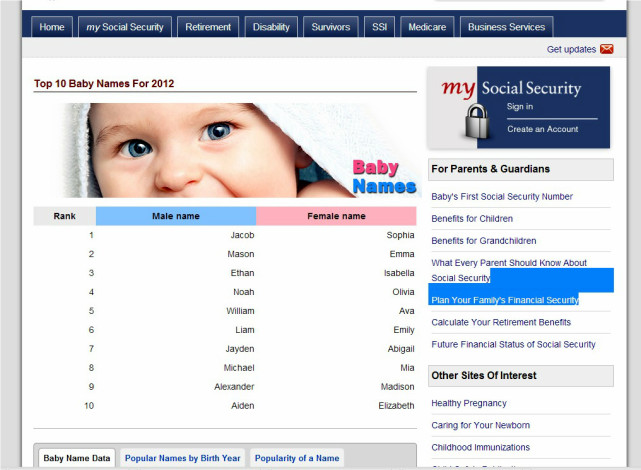Select the Medicare navigation tab
The image size is (641, 470).
tap(427, 27)
